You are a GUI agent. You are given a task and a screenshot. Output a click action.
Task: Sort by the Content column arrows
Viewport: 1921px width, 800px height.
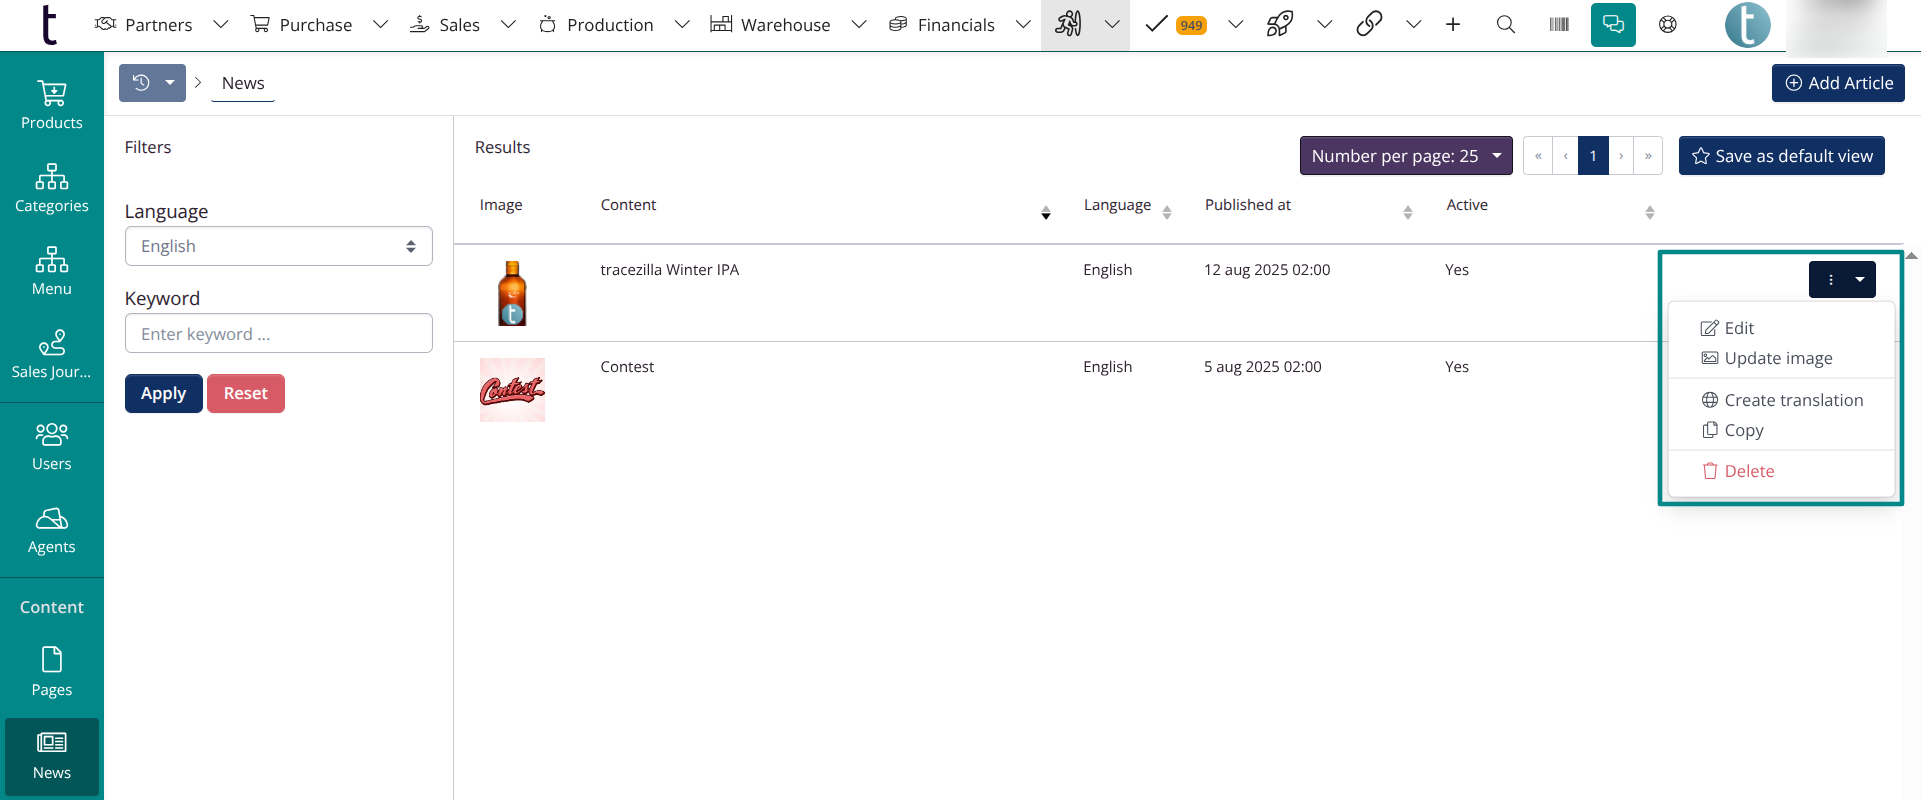(1046, 212)
